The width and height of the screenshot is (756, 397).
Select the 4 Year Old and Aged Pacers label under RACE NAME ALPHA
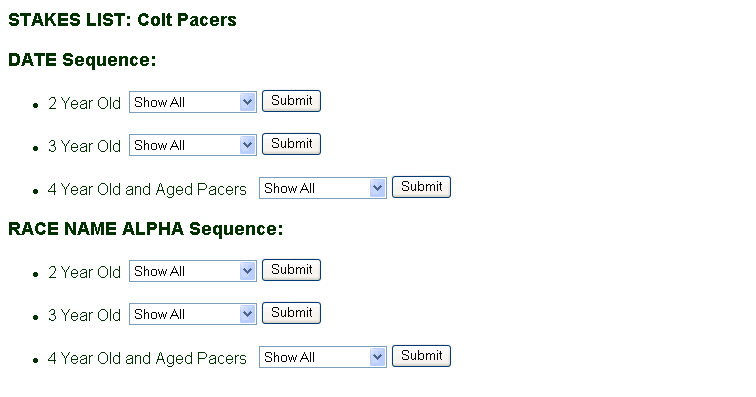coord(147,358)
